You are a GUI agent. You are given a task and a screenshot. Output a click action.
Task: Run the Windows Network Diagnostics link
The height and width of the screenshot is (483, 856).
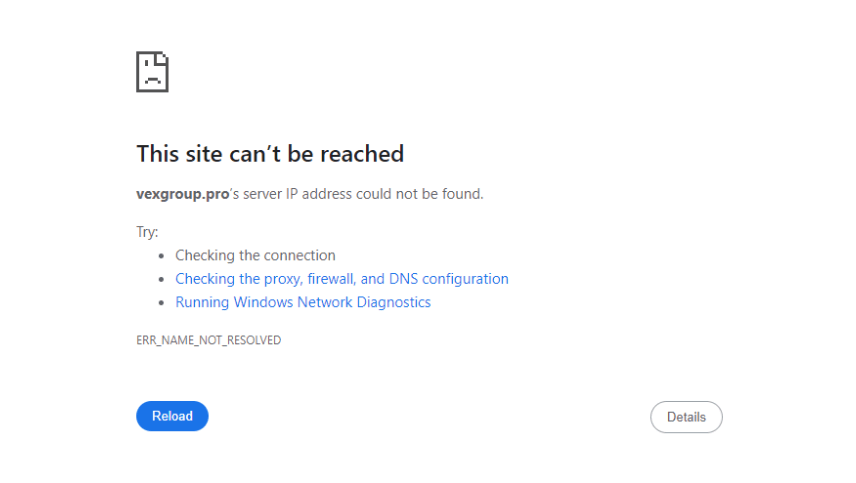(x=303, y=302)
